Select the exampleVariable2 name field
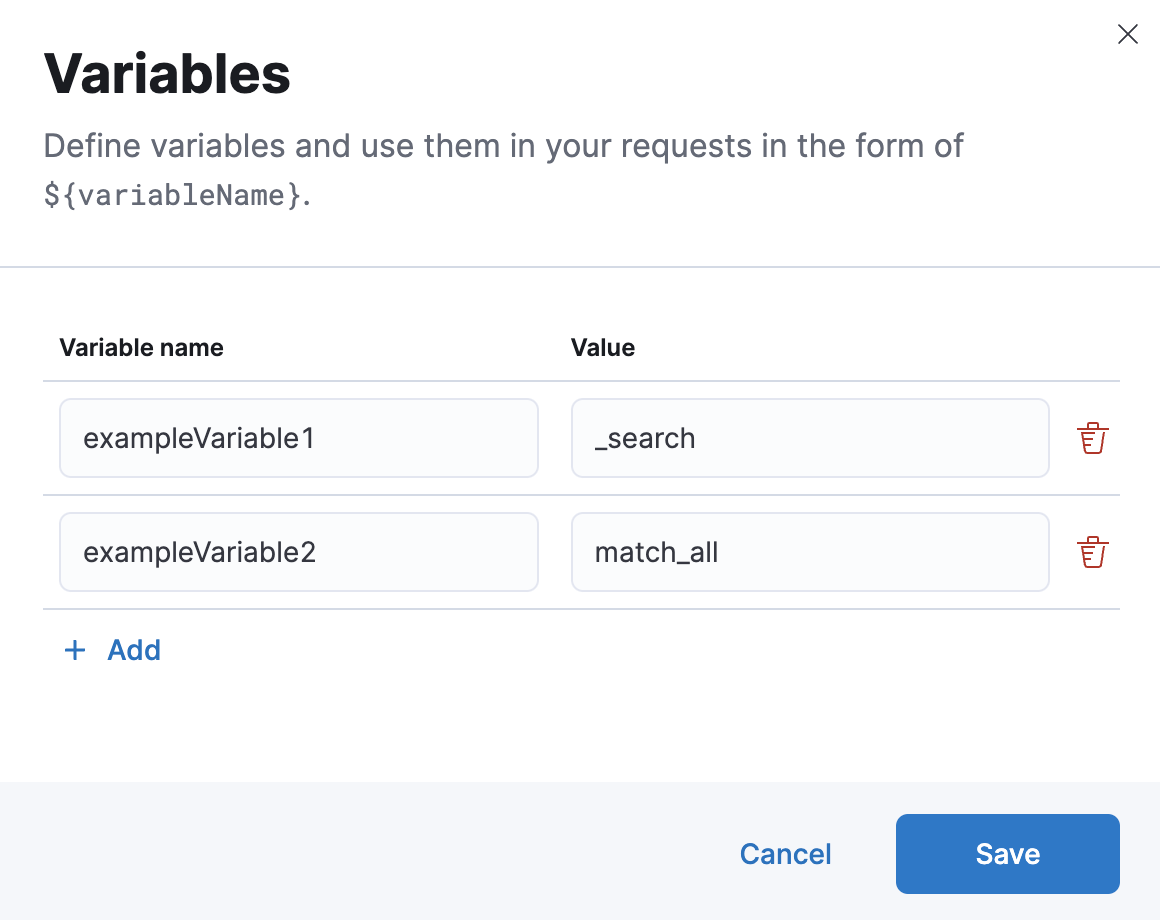1160x920 pixels. (298, 551)
